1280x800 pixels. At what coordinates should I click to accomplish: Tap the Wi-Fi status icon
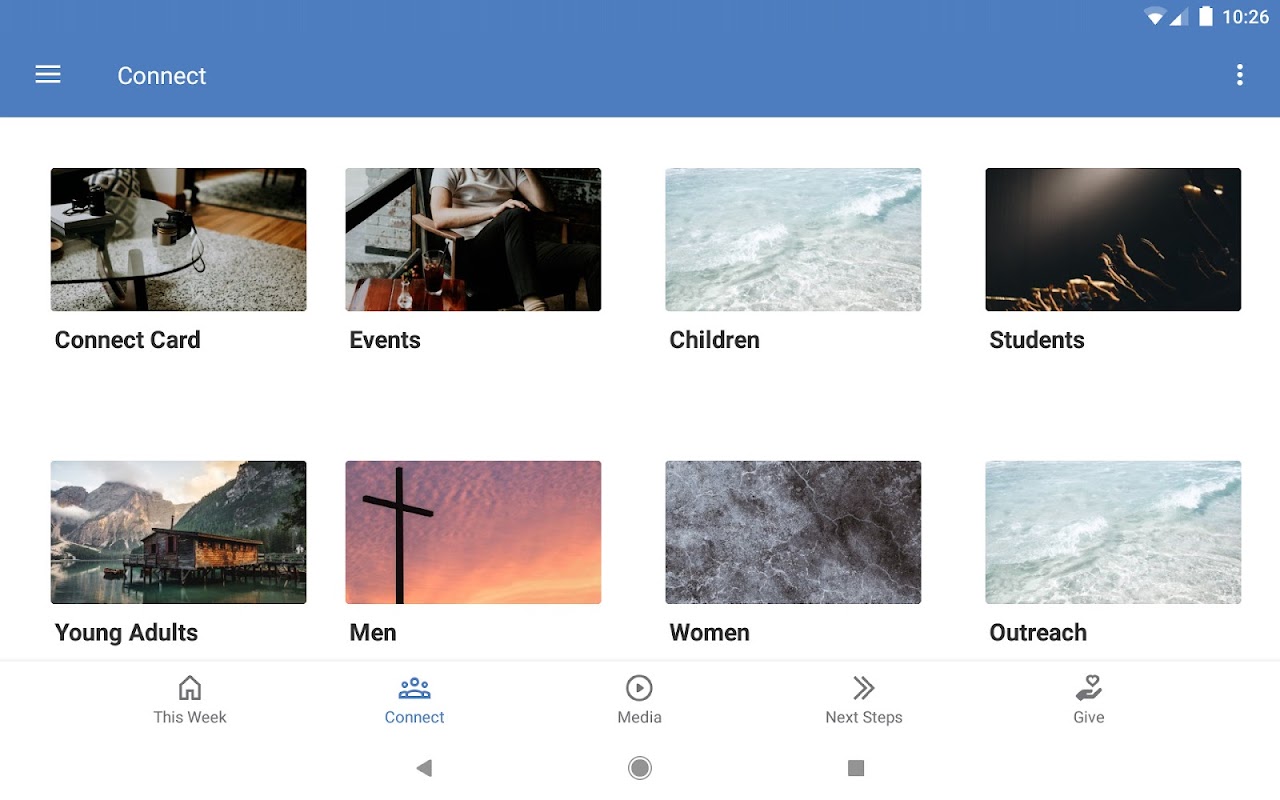(1156, 16)
